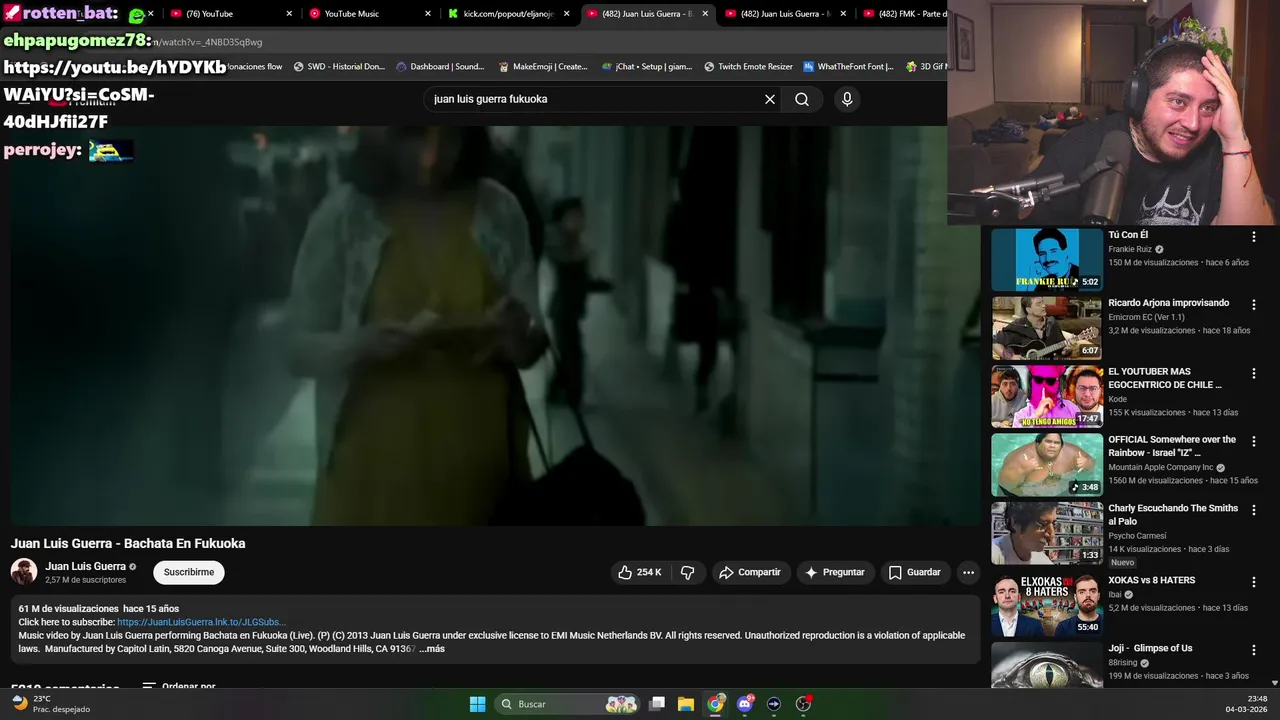This screenshot has width=1280, height=720.
Task: Like the Bachata En Fukuoka video
Action: pos(639,572)
